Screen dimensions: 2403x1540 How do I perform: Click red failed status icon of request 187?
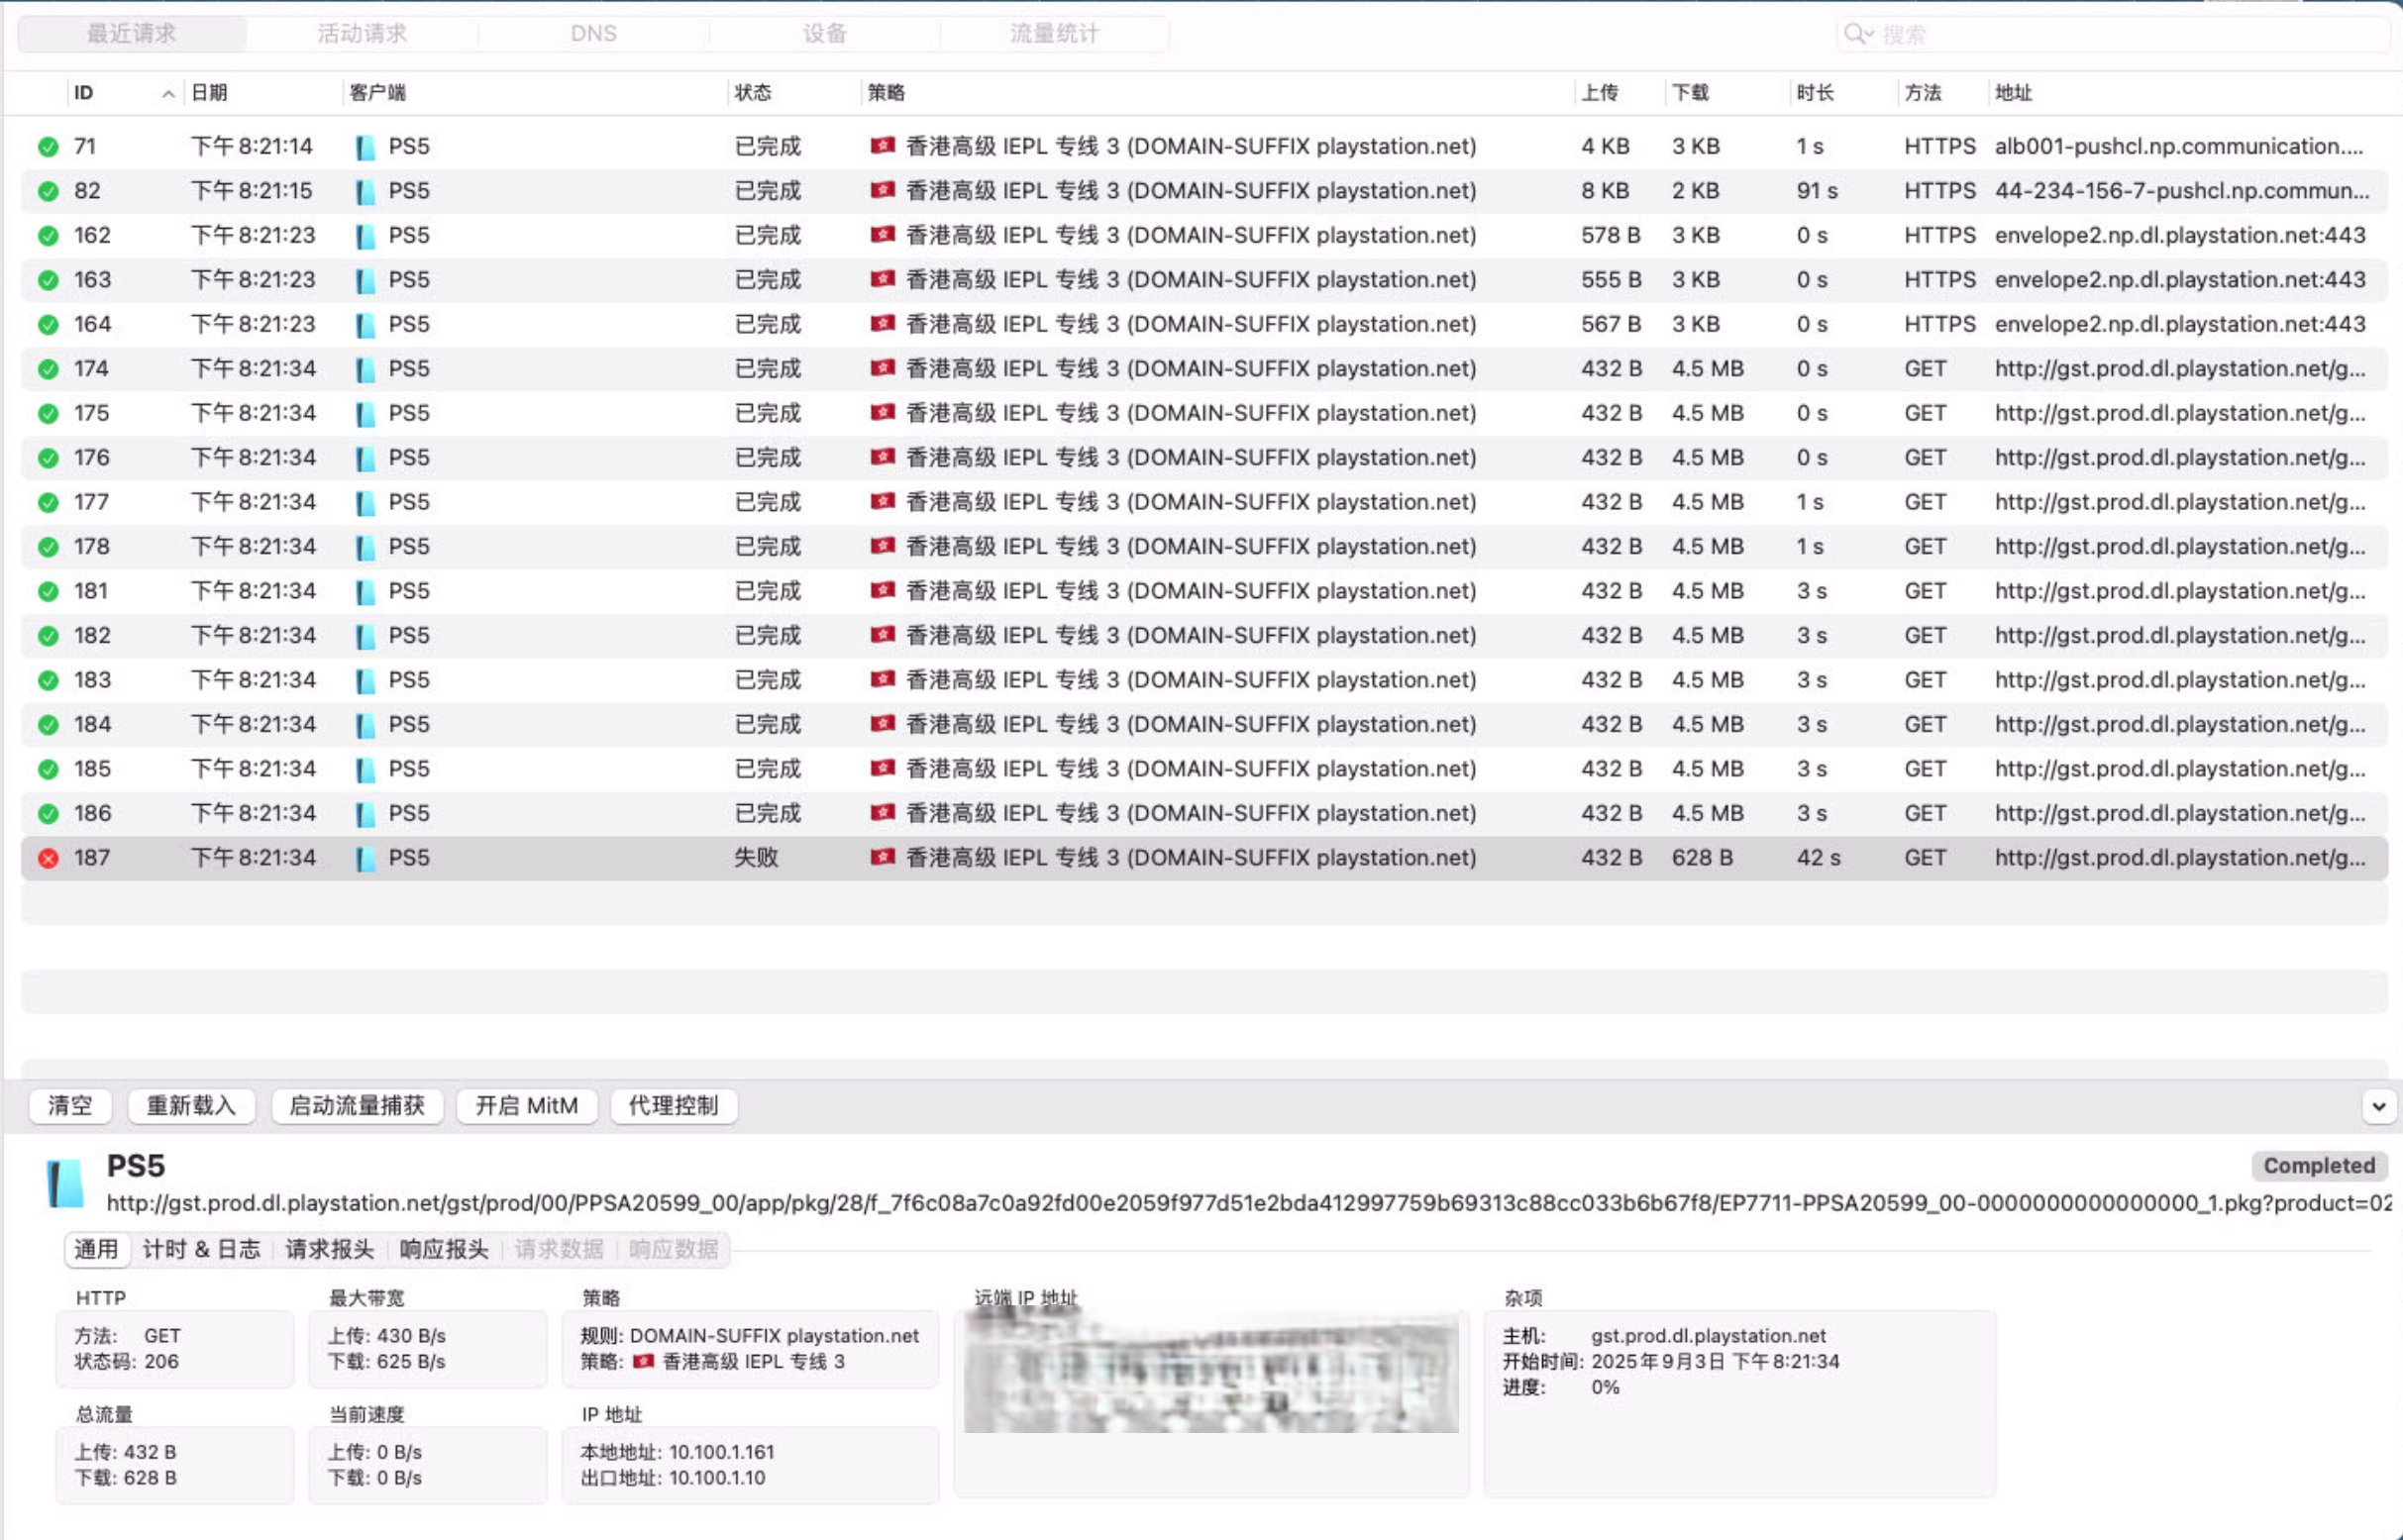(x=48, y=858)
